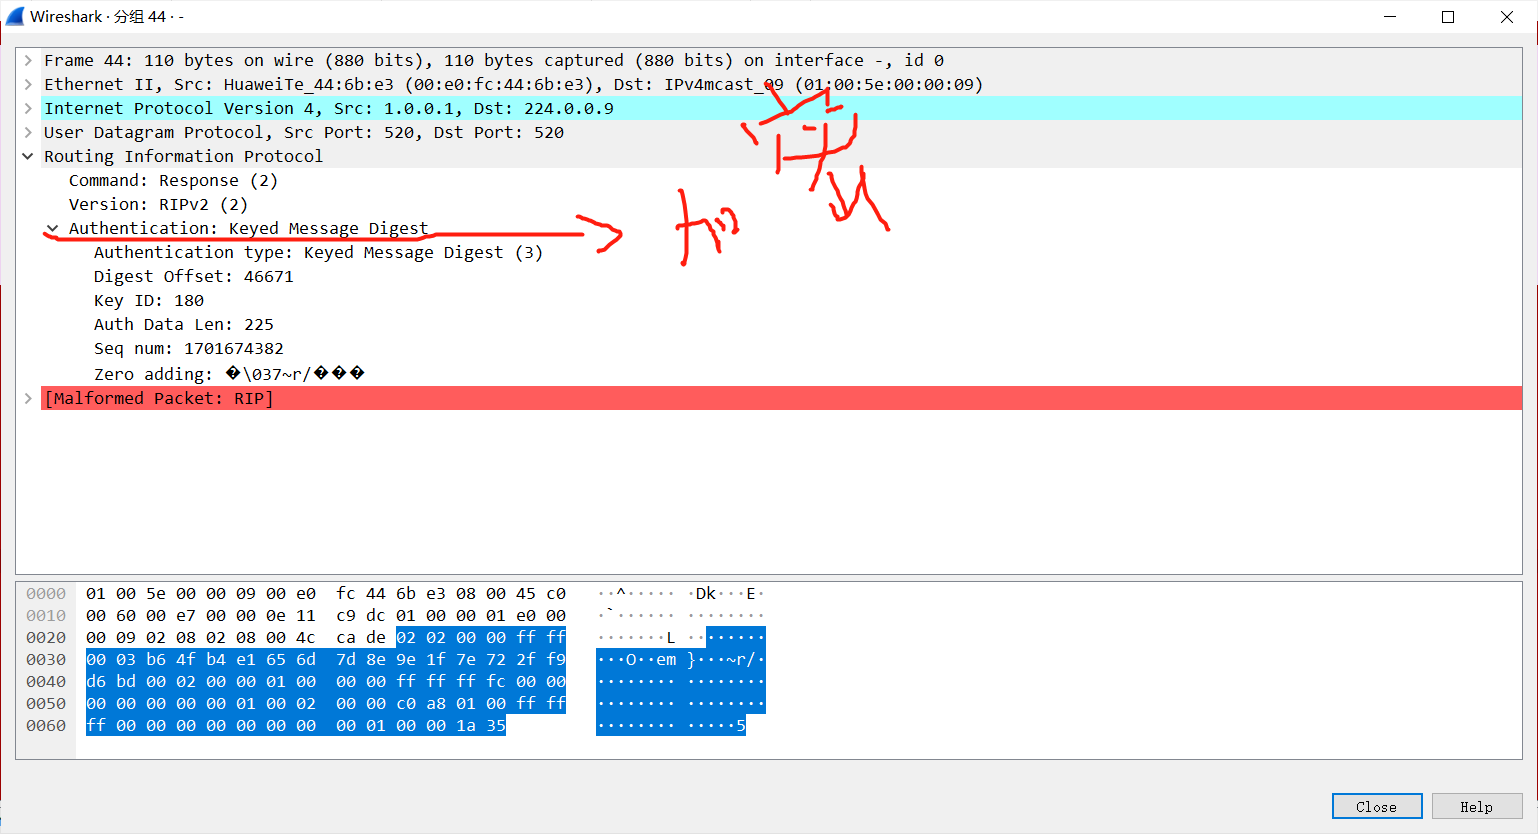Click the Close button

(x=1377, y=807)
